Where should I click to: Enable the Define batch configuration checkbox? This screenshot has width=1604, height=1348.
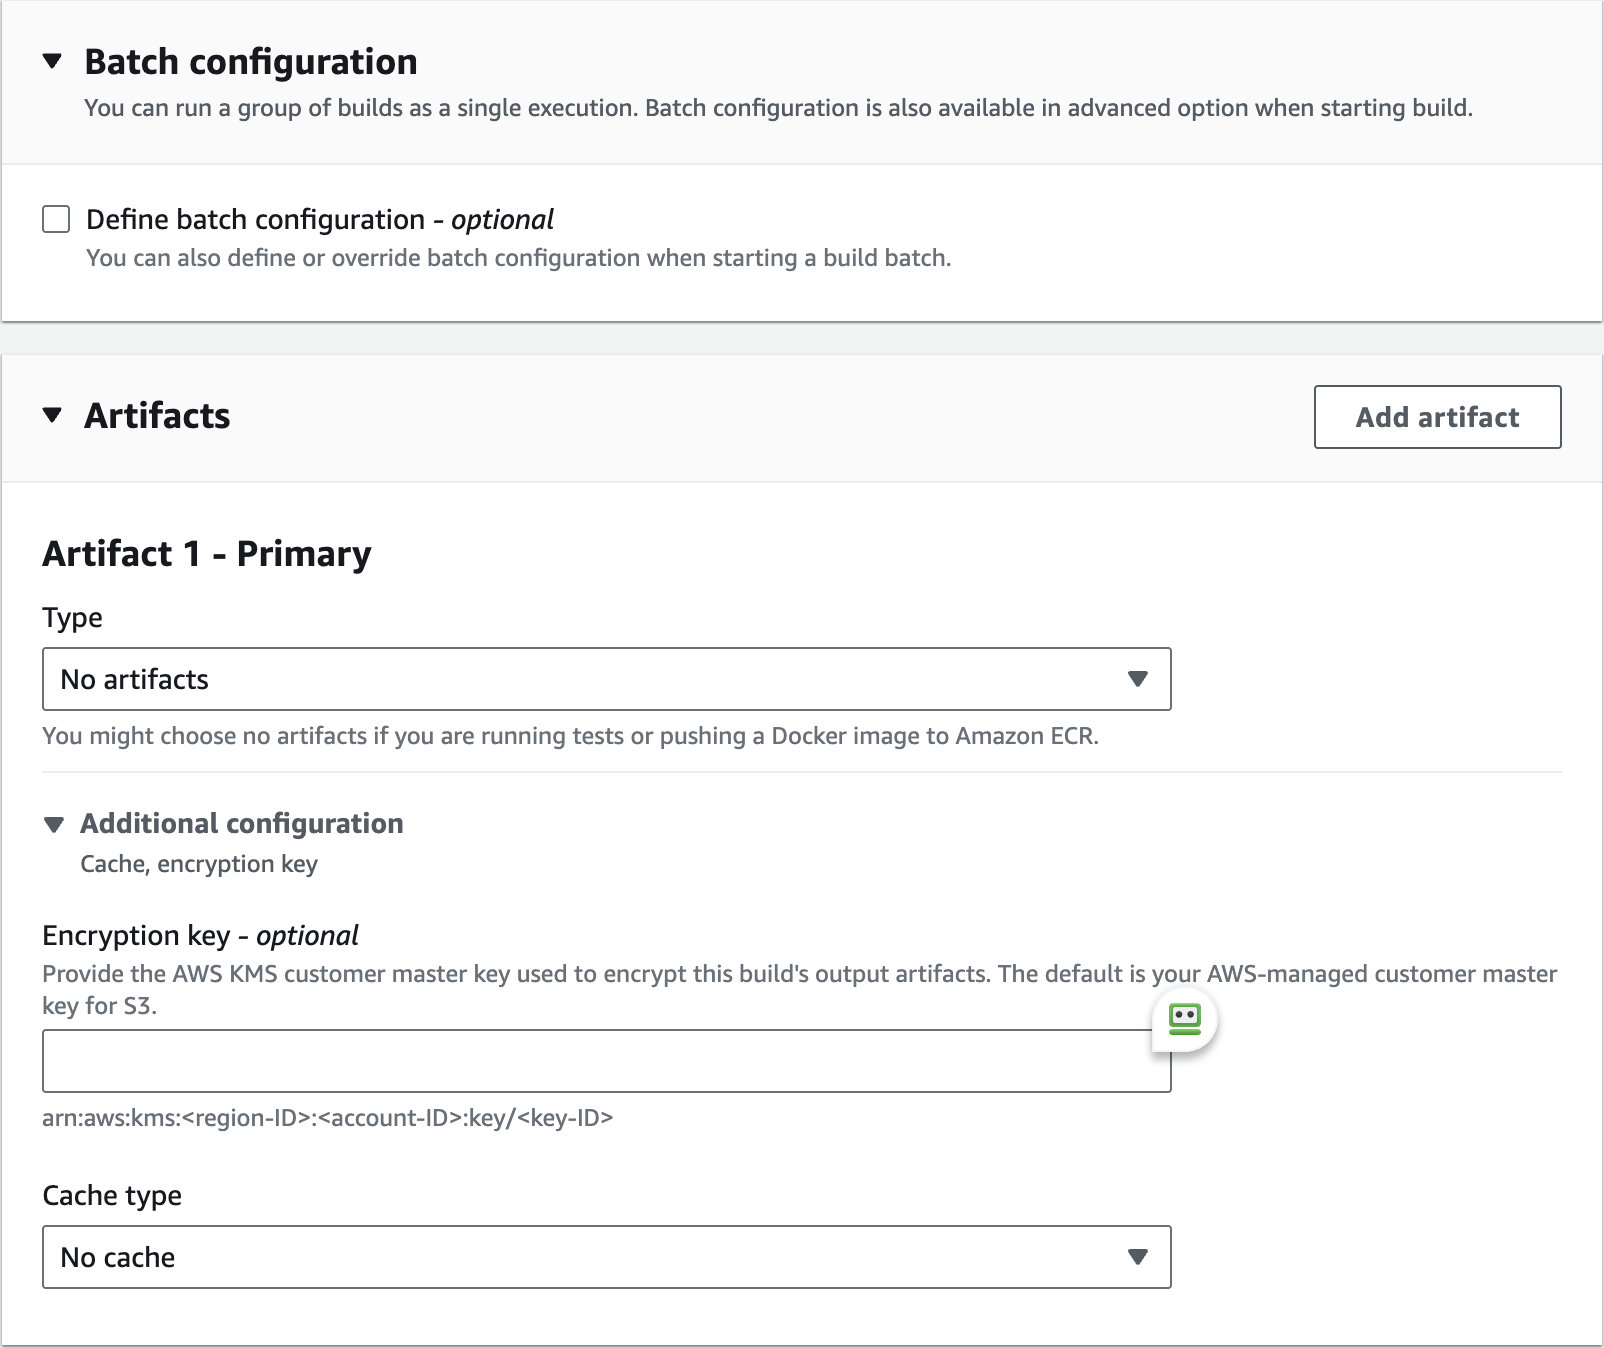(x=56, y=219)
